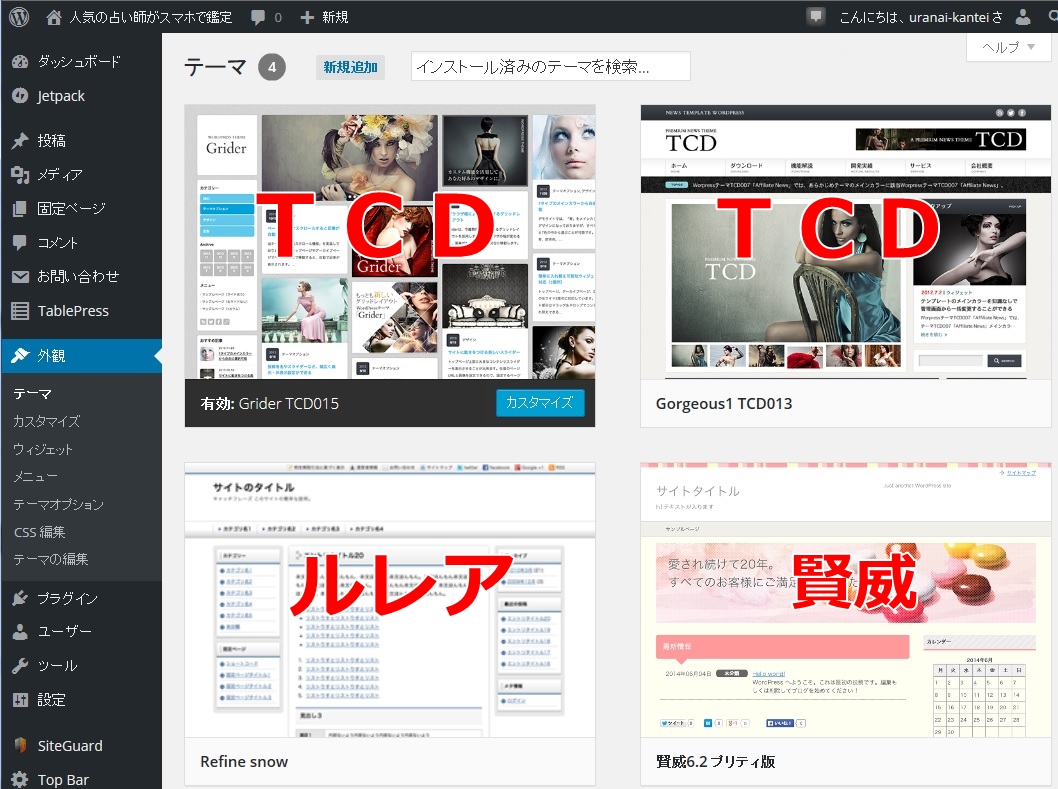
Task: Open comments bubble icon in admin bar
Action: pos(258,17)
